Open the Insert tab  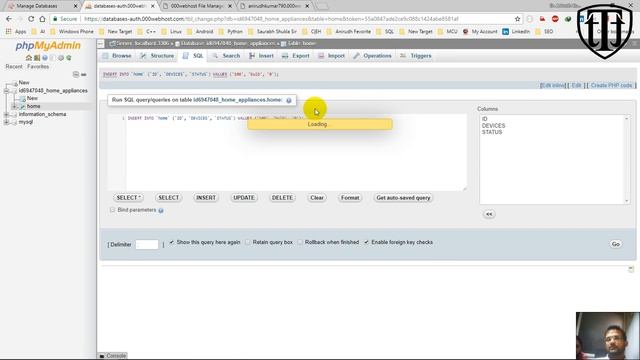[262, 56]
